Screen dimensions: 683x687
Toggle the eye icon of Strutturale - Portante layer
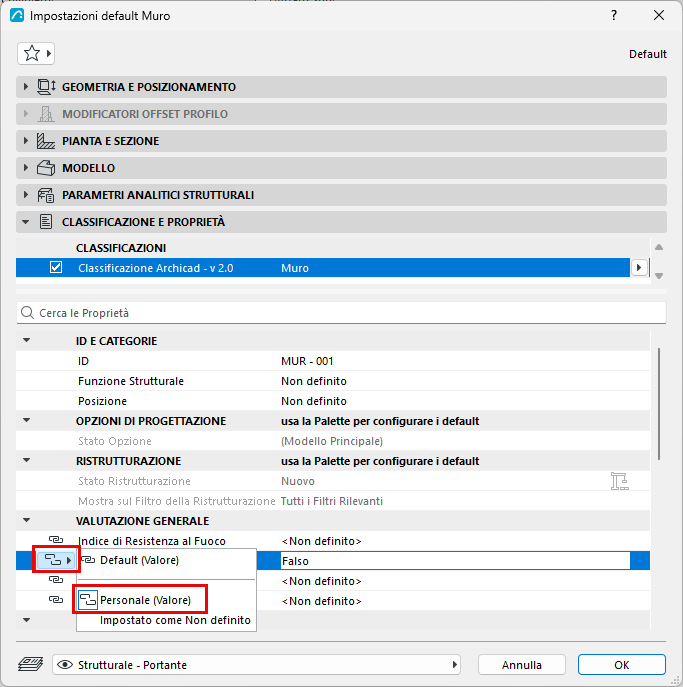coord(65,665)
